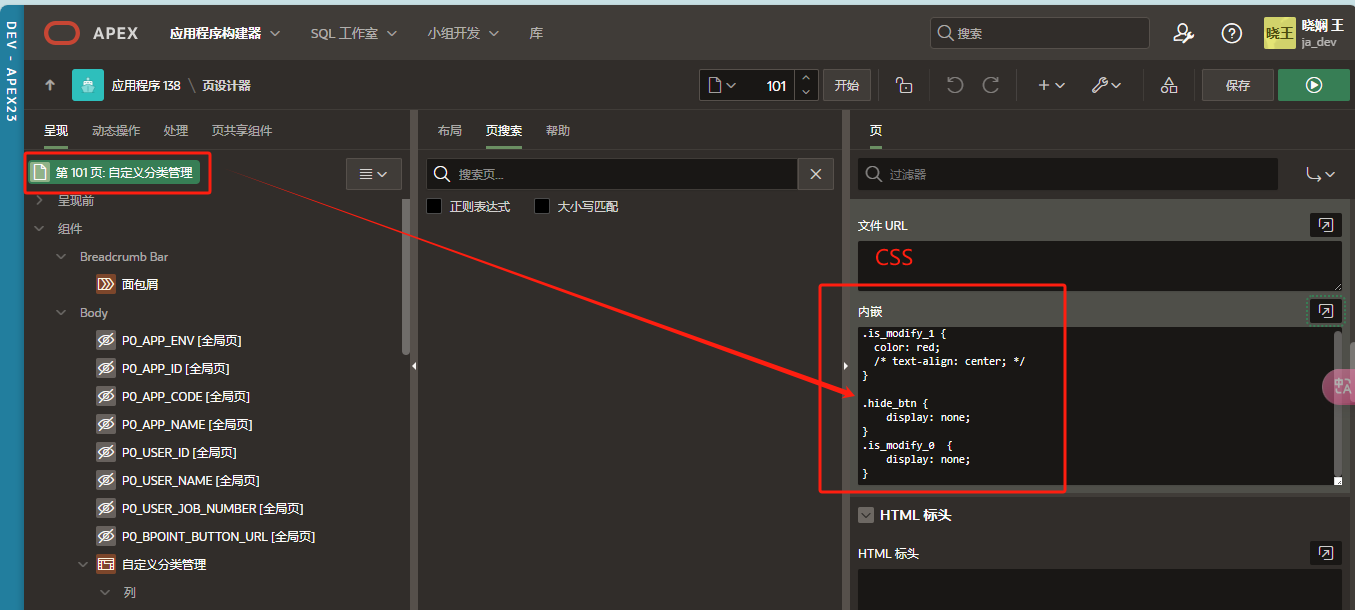Click hidden item icon for P0_BPOINT_BUTTON_URL
The width and height of the screenshot is (1355, 610).
(x=106, y=536)
